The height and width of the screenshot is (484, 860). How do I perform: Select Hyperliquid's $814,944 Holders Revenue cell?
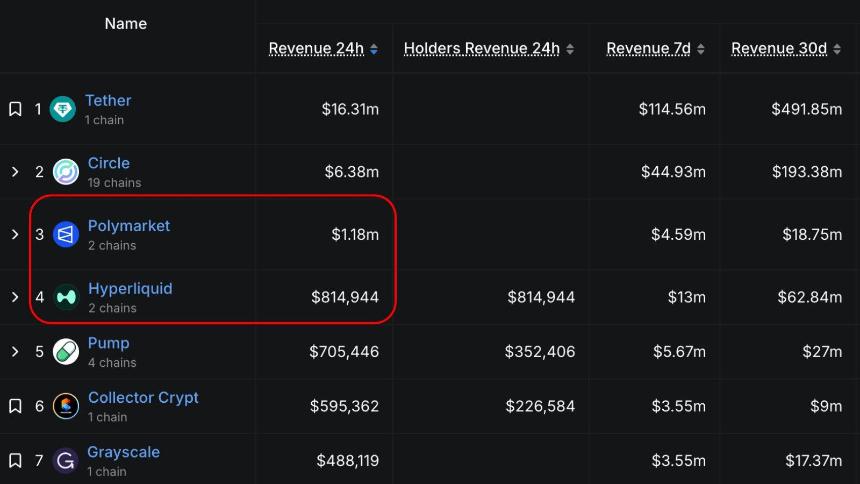[x=541, y=297]
